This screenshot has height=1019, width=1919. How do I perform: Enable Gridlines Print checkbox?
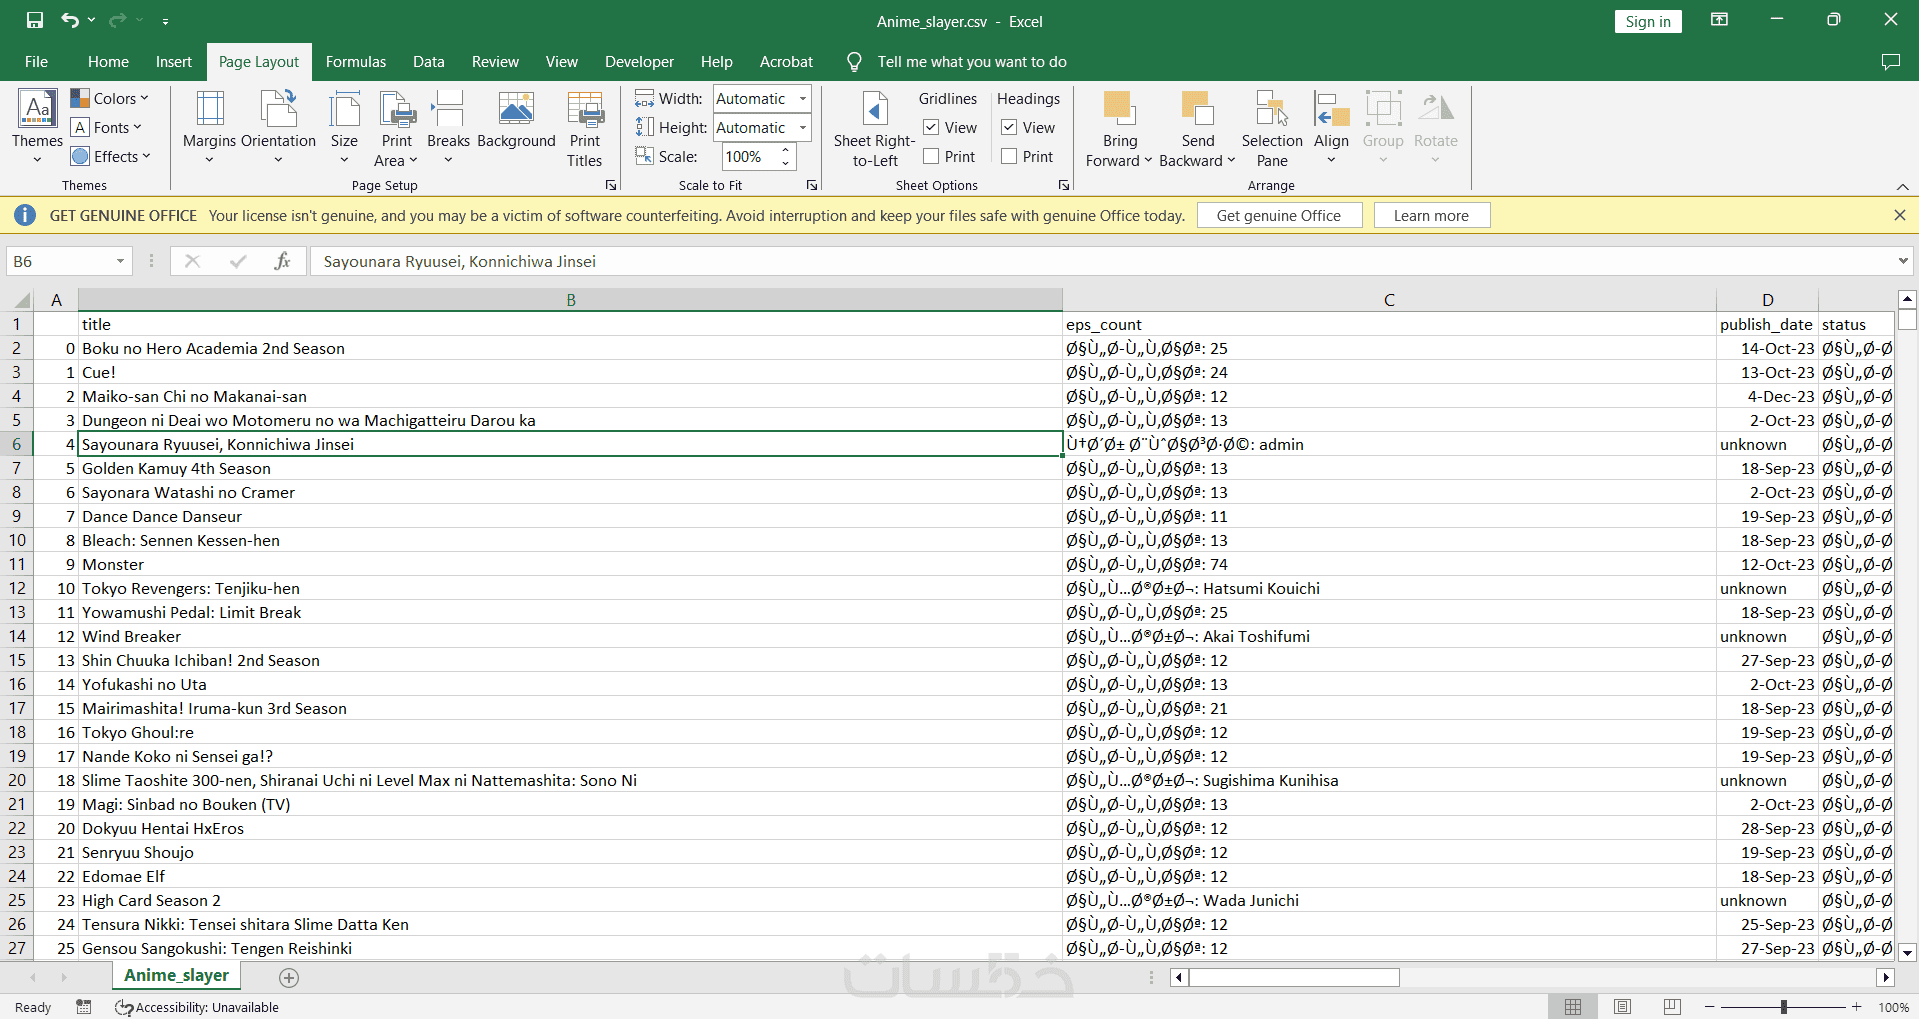tap(931, 157)
